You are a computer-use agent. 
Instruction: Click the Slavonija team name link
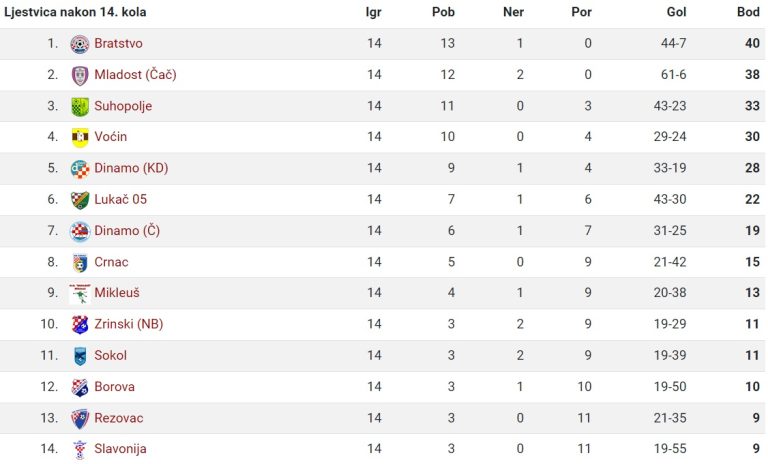120,449
